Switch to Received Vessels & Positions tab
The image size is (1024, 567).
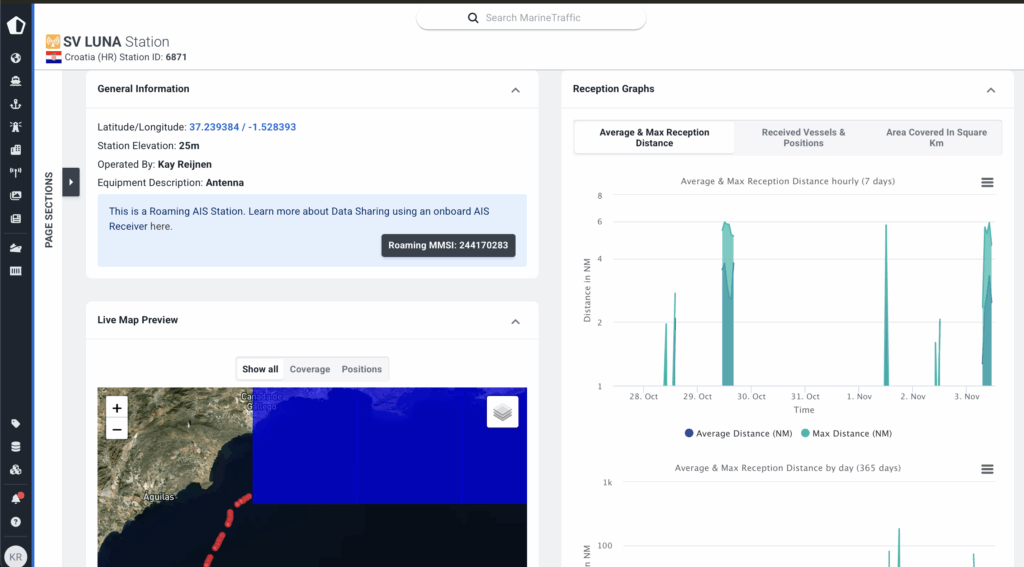point(803,138)
